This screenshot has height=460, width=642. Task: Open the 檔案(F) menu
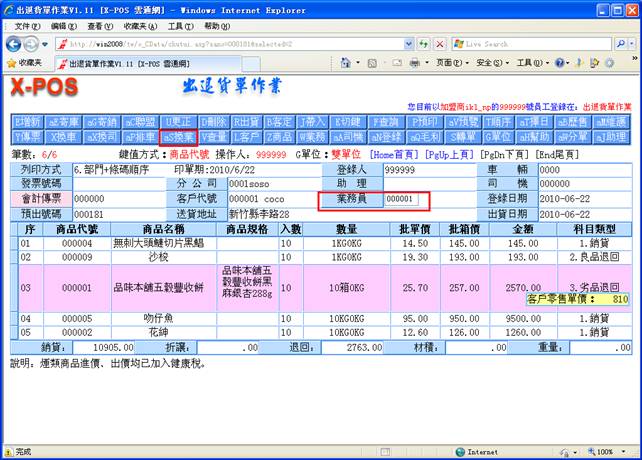[22, 25]
